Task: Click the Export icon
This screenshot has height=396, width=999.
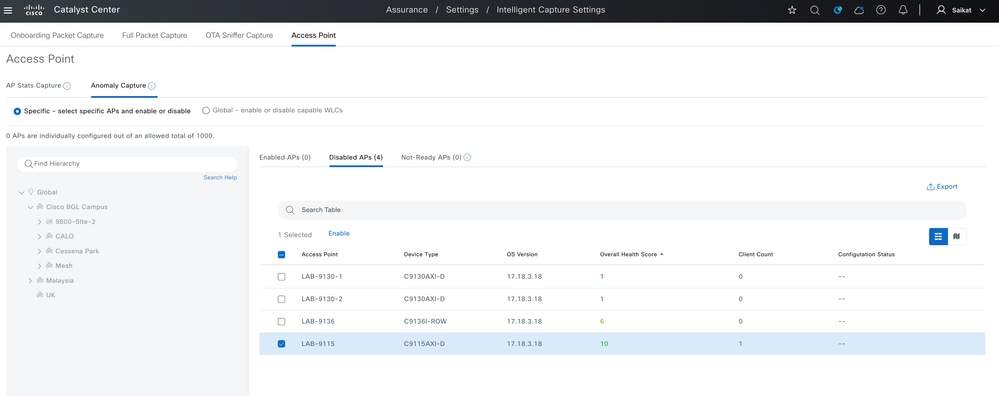Action: tap(931, 187)
